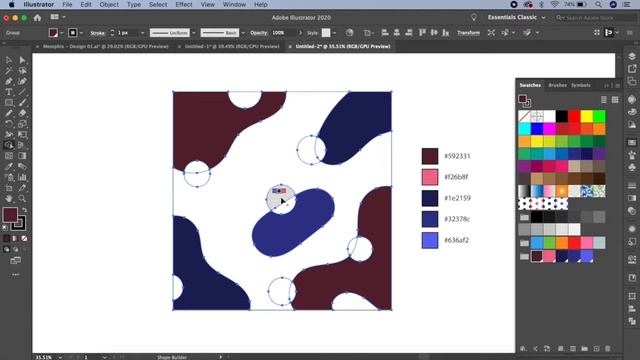This screenshot has width=640, height=360.
Task: Select the Artboard tool
Action: coord(9,188)
